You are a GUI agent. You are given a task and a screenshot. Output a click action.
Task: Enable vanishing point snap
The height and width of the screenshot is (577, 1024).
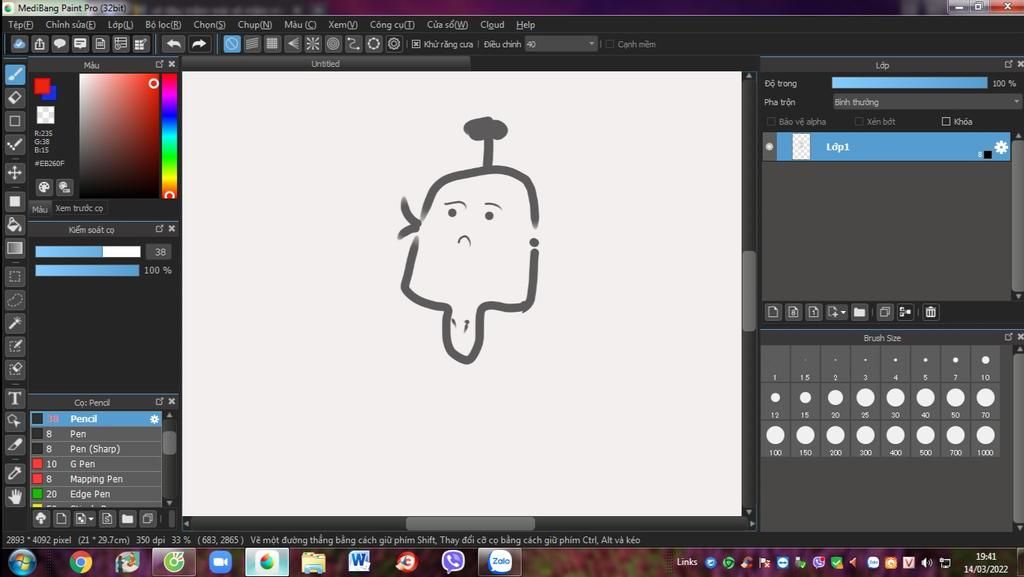293,44
